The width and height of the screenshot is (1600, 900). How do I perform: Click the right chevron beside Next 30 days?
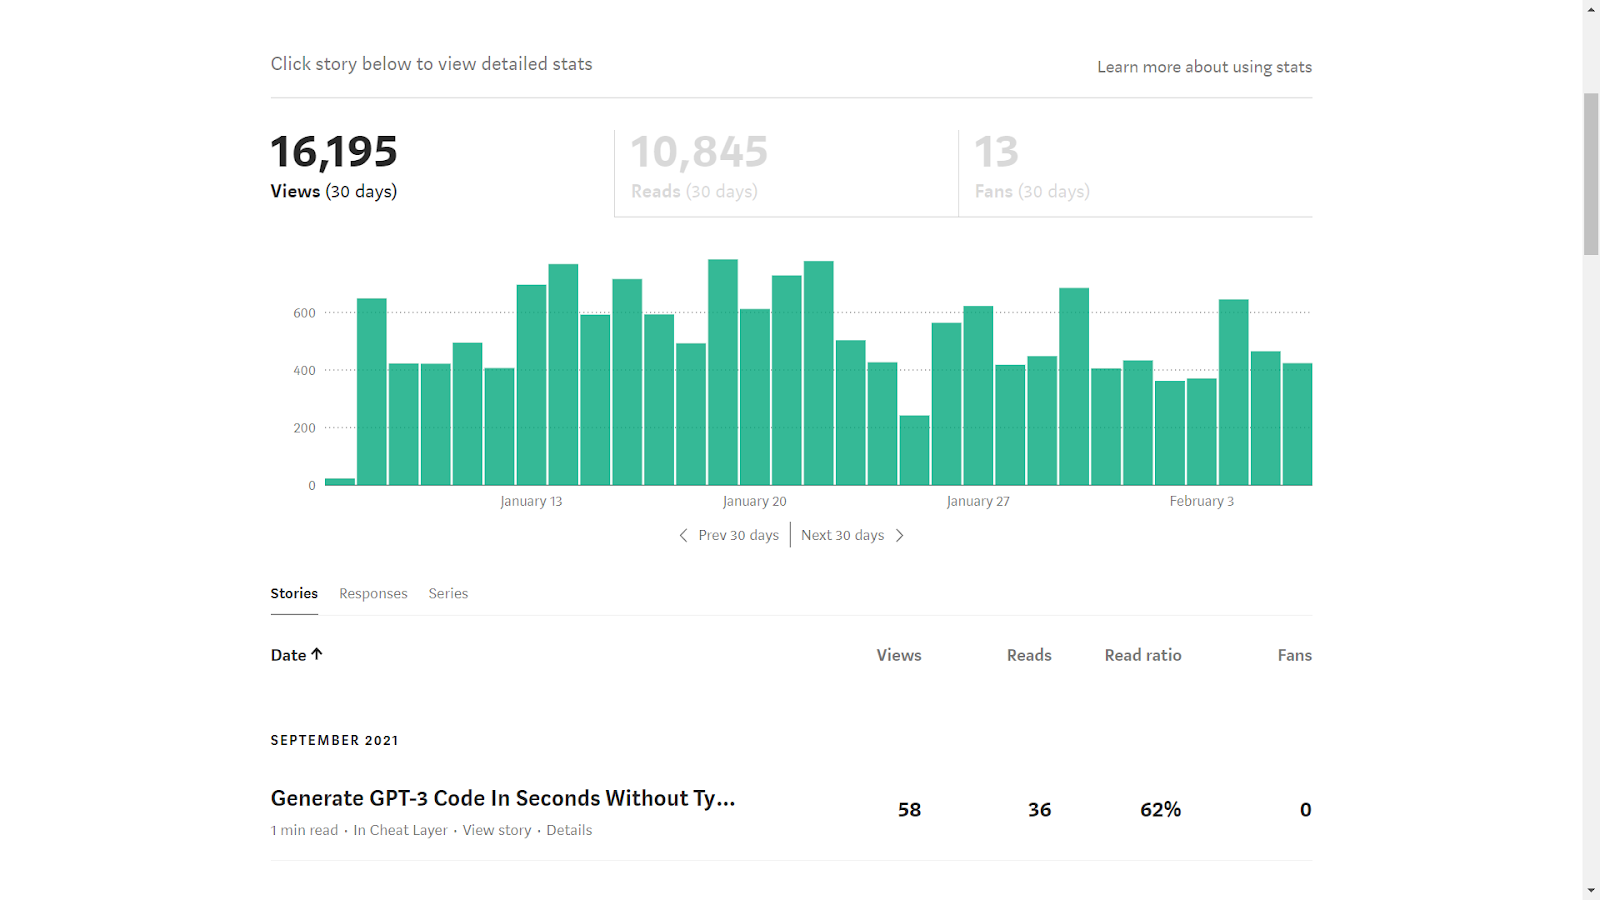tap(900, 536)
